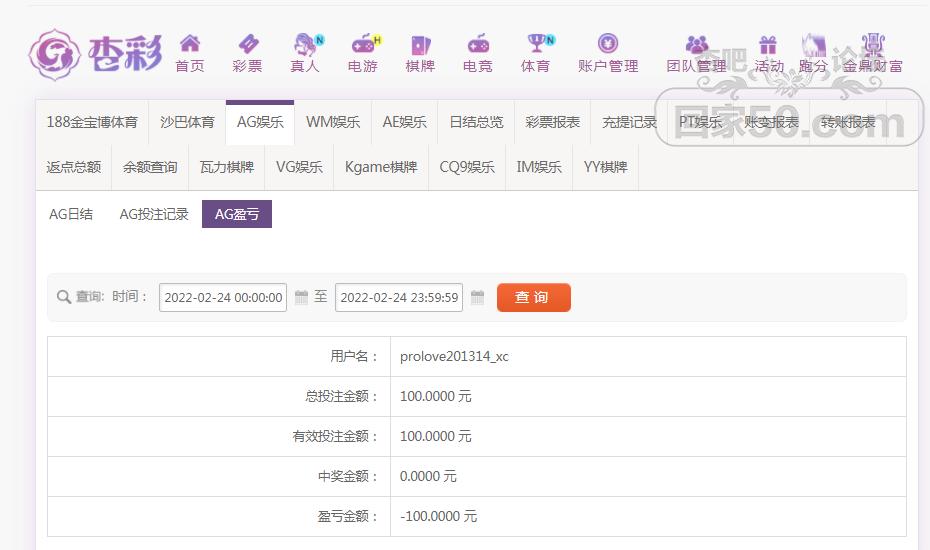Screen dimensions: 930x550
Task: Open the end date calendar picker icon
Action: pyautogui.click(x=477, y=297)
